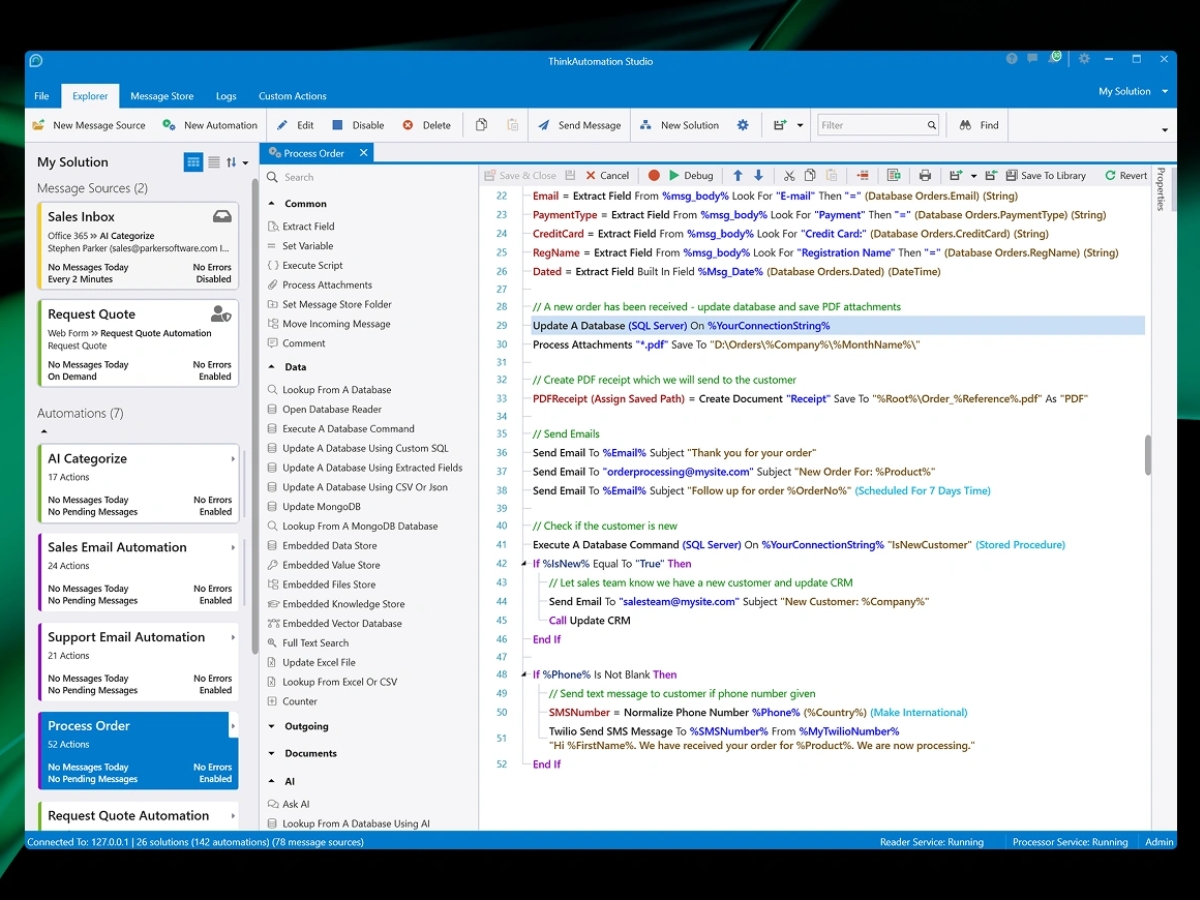Switch to the Logs tab

(x=226, y=96)
